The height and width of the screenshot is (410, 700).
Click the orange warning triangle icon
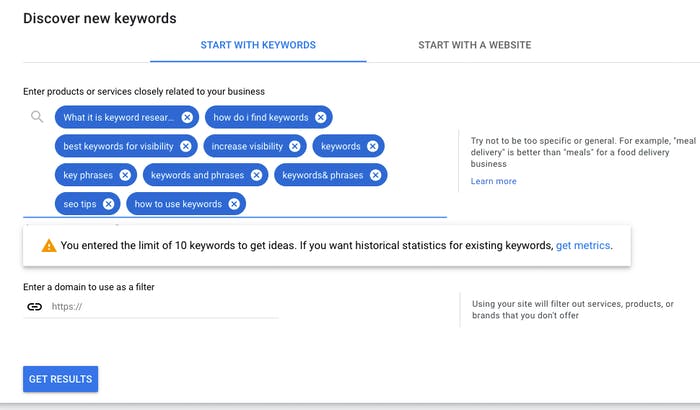[x=49, y=246]
